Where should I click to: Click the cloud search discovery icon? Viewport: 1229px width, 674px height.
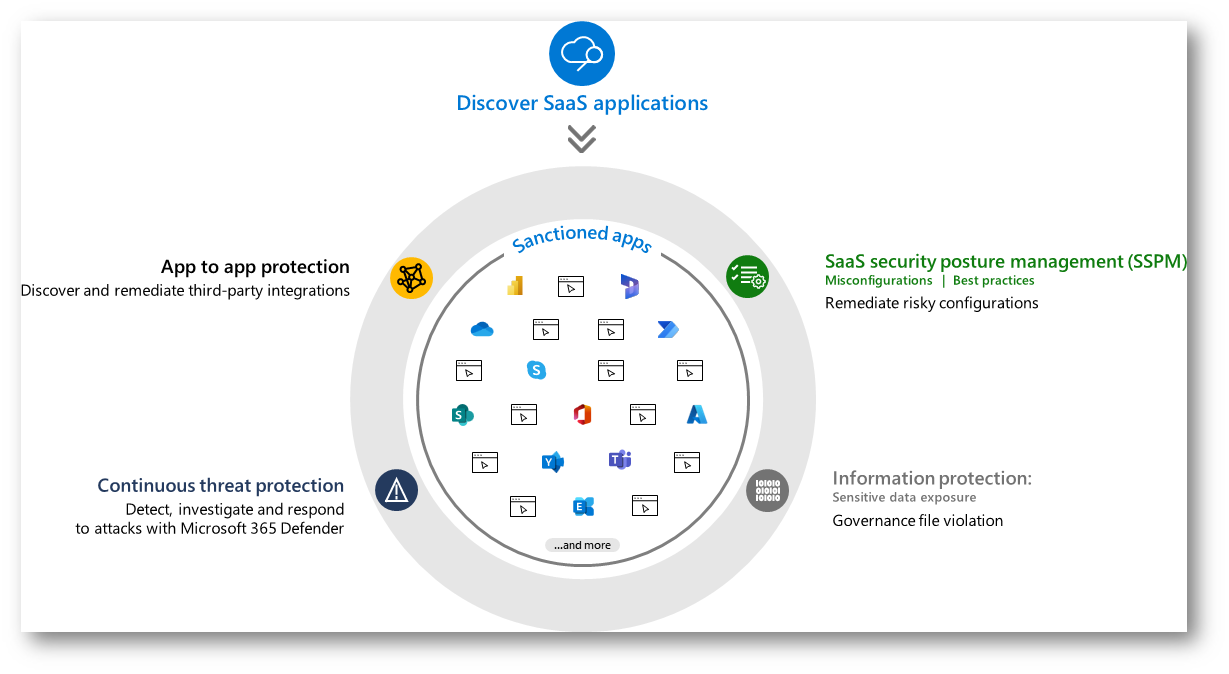582,52
